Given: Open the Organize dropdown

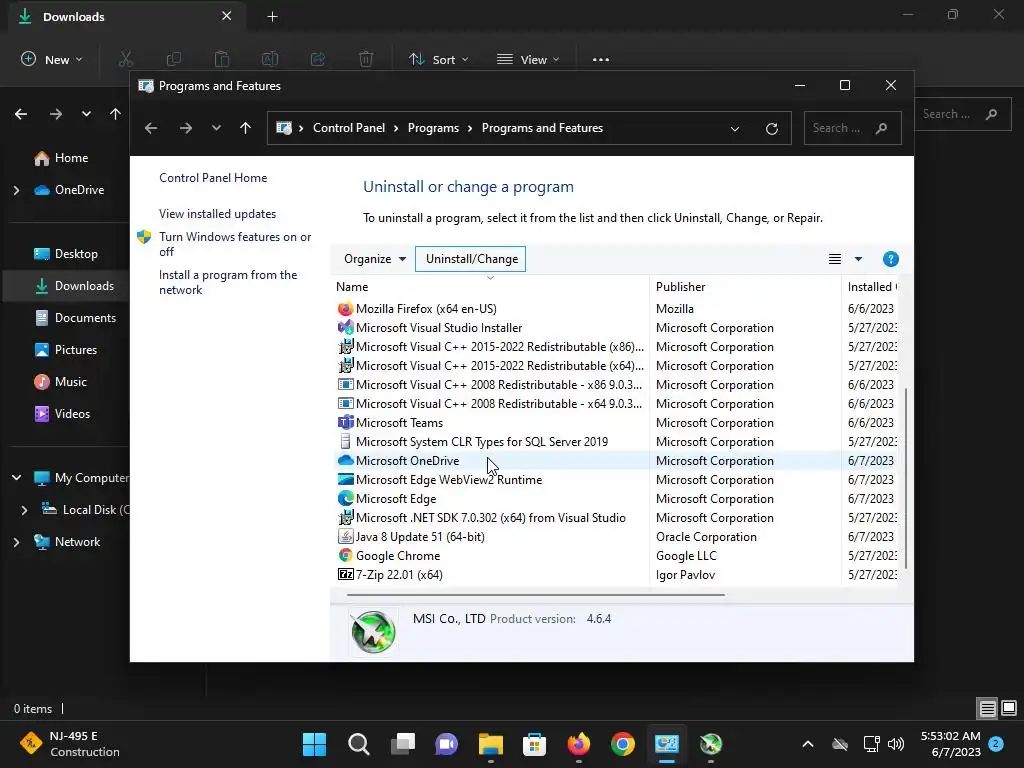Looking at the screenshot, I should click(x=375, y=259).
